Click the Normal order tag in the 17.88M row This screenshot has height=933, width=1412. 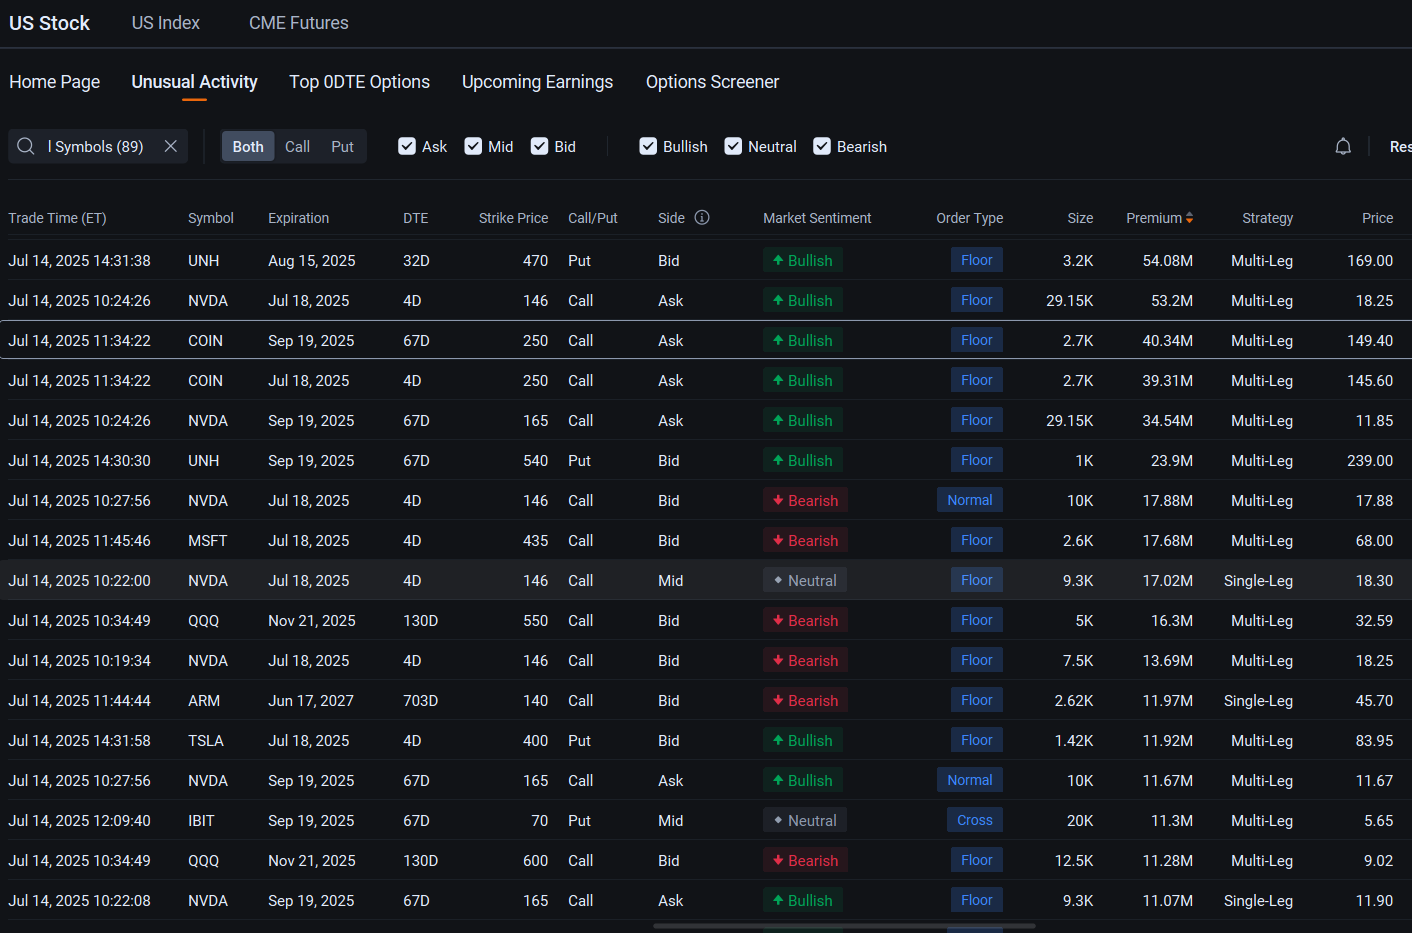[970, 500]
